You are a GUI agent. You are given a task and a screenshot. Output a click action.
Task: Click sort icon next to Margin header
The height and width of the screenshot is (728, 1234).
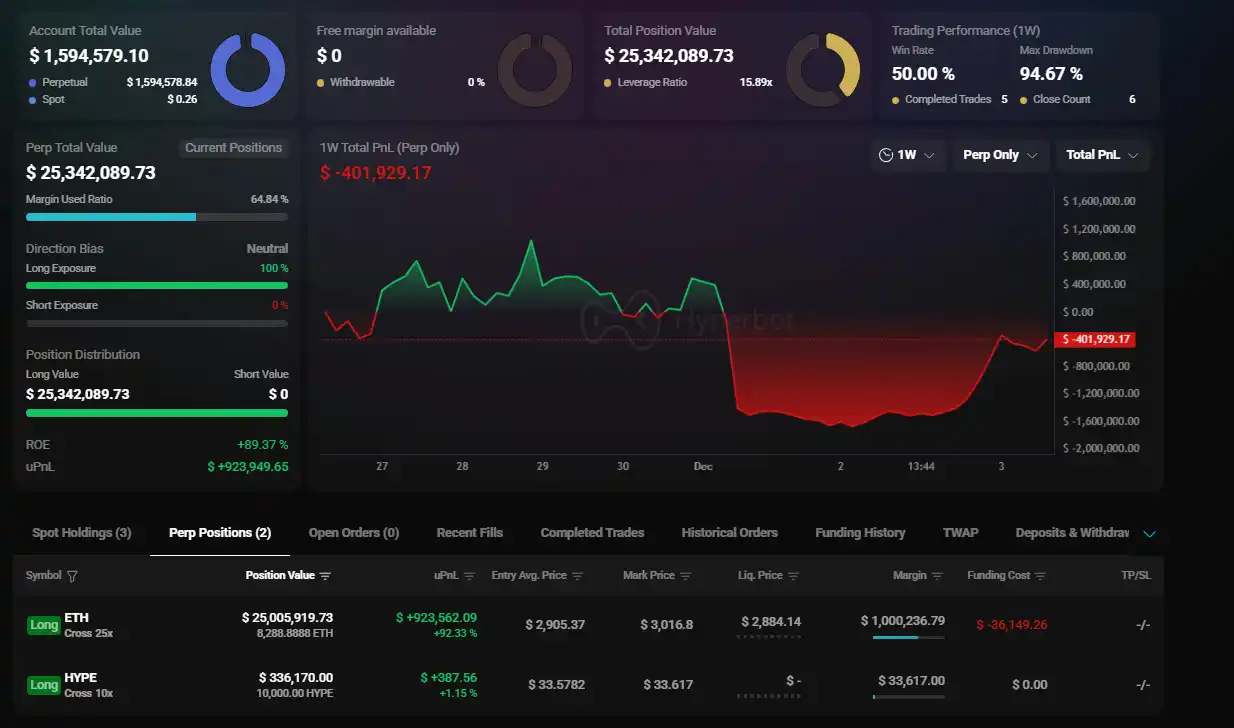(x=937, y=576)
